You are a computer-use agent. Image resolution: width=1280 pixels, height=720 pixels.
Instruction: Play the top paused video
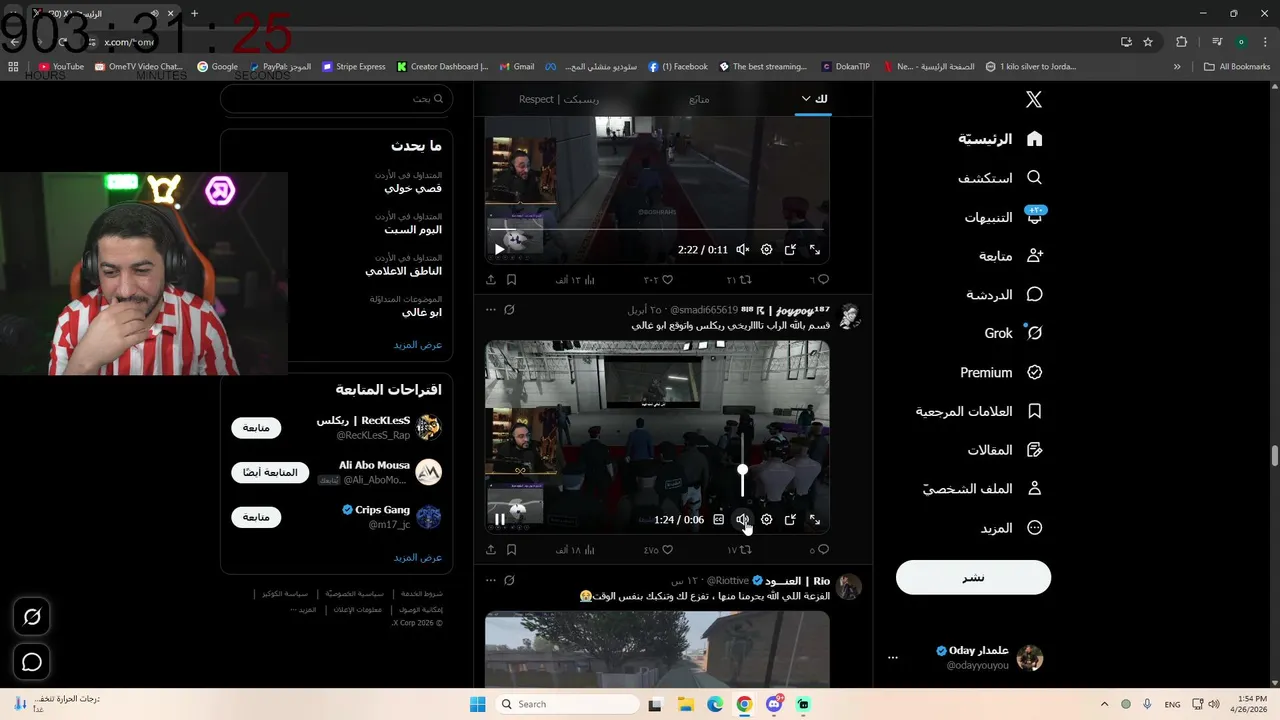tap(499, 250)
